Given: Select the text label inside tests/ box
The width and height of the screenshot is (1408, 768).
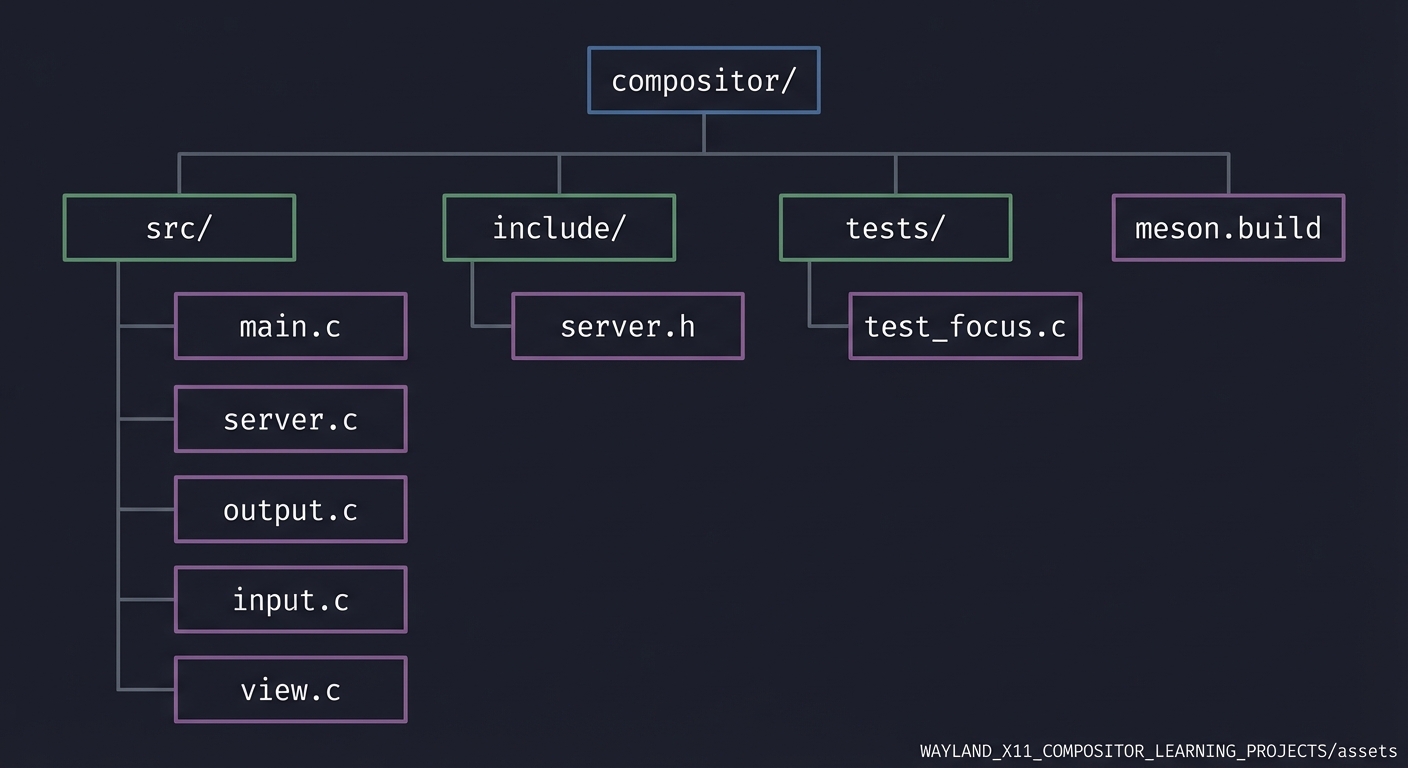Looking at the screenshot, I should click(x=894, y=228).
